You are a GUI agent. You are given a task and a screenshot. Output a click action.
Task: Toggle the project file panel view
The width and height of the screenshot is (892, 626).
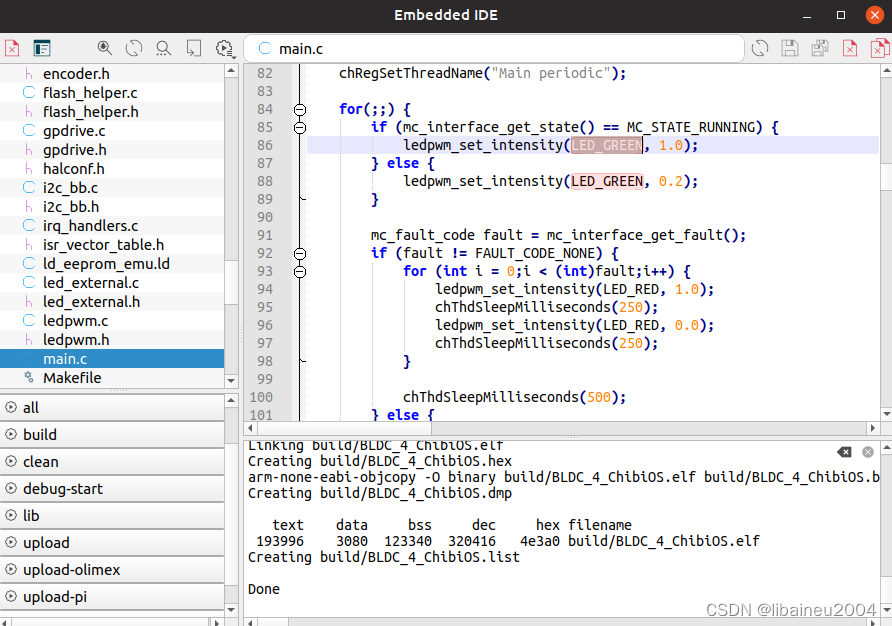click(x=41, y=47)
